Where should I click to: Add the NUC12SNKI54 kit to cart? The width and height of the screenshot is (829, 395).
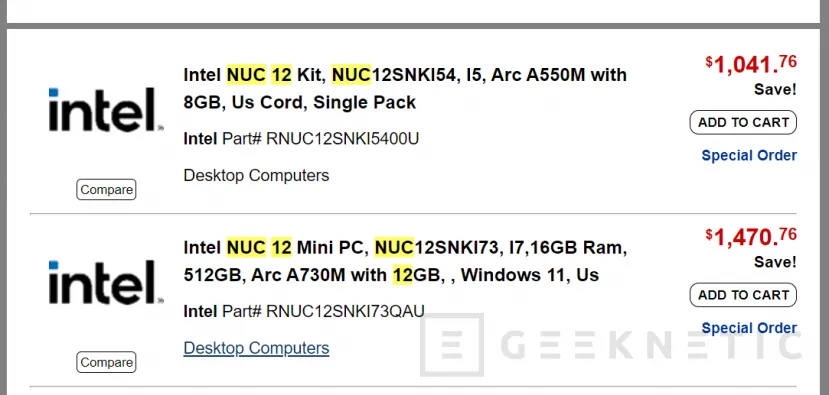[x=743, y=122]
